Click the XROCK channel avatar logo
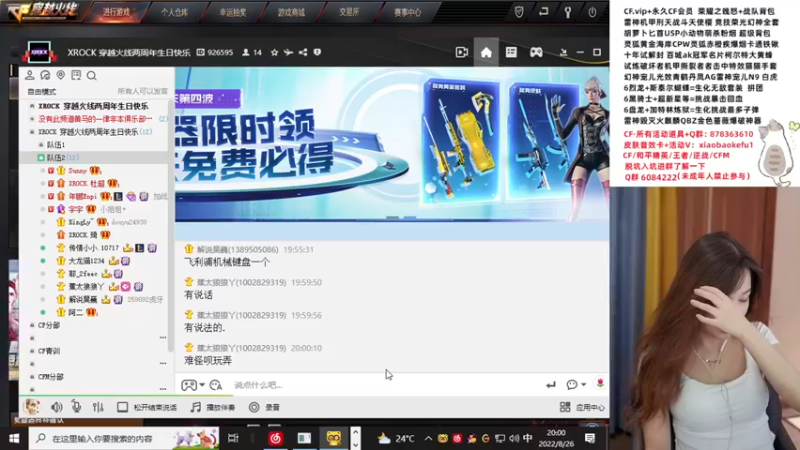The image size is (800, 450). pyautogui.click(x=39, y=52)
